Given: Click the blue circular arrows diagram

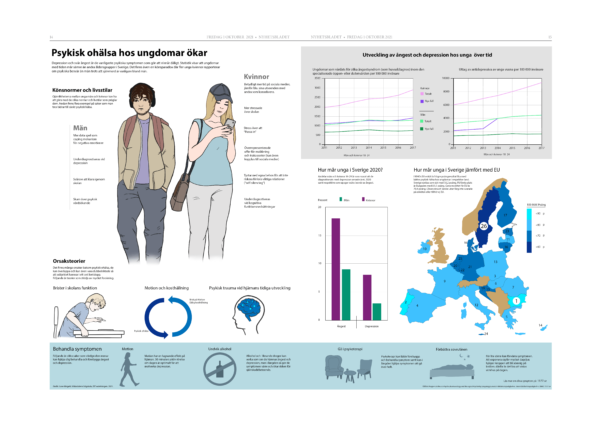Looking at the screenshot, I should coord(168,317).
